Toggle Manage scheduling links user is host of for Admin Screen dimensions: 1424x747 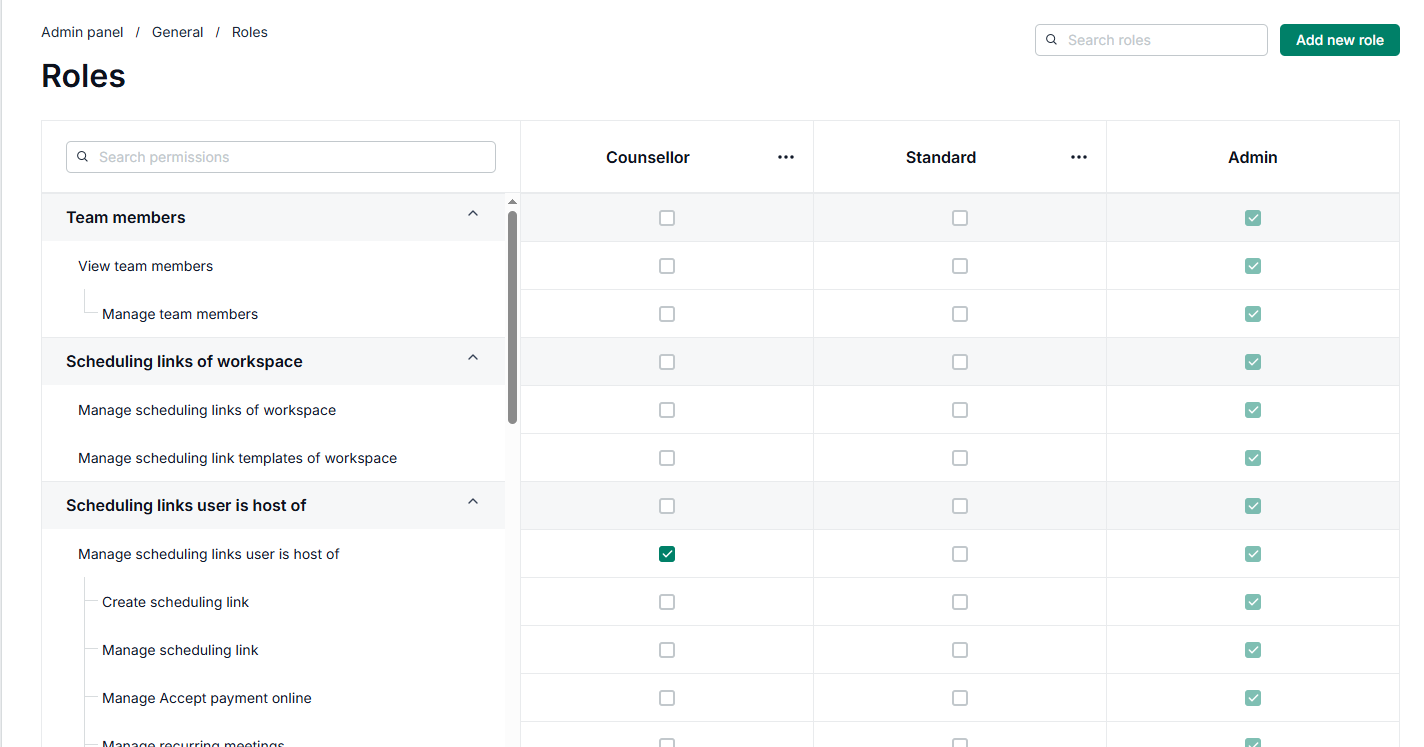pos(1253,554)
